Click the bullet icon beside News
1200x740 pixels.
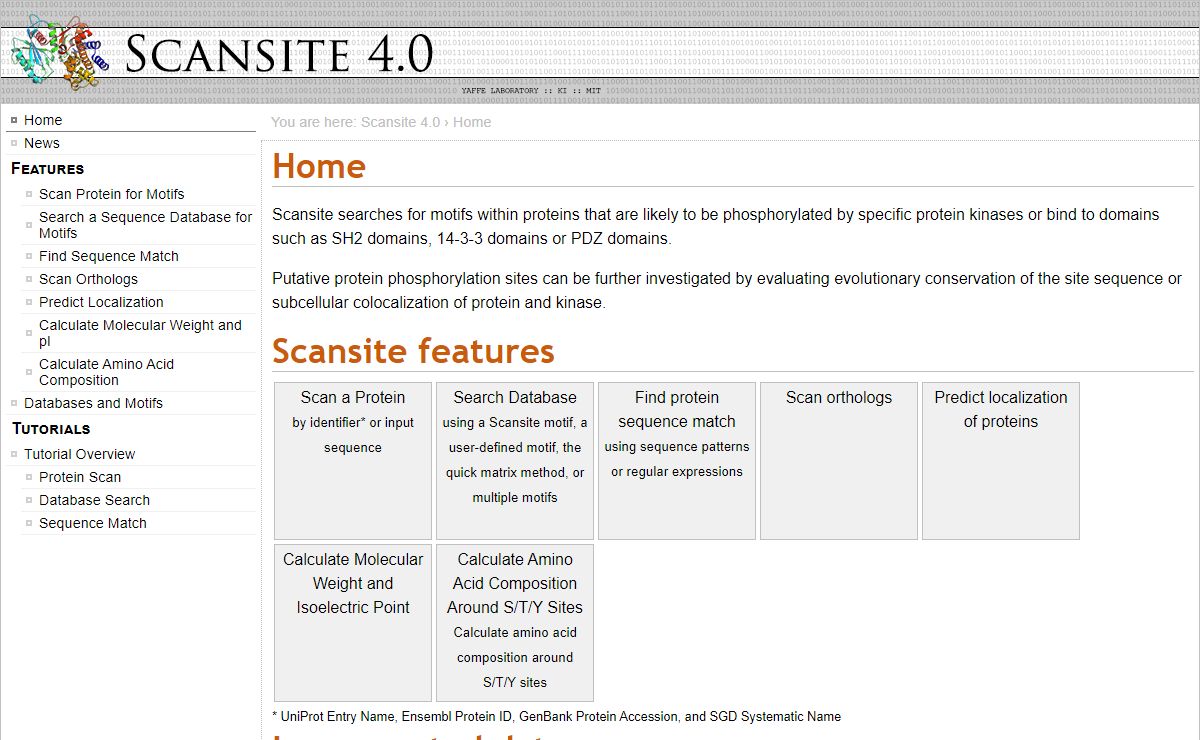[14, 143]
